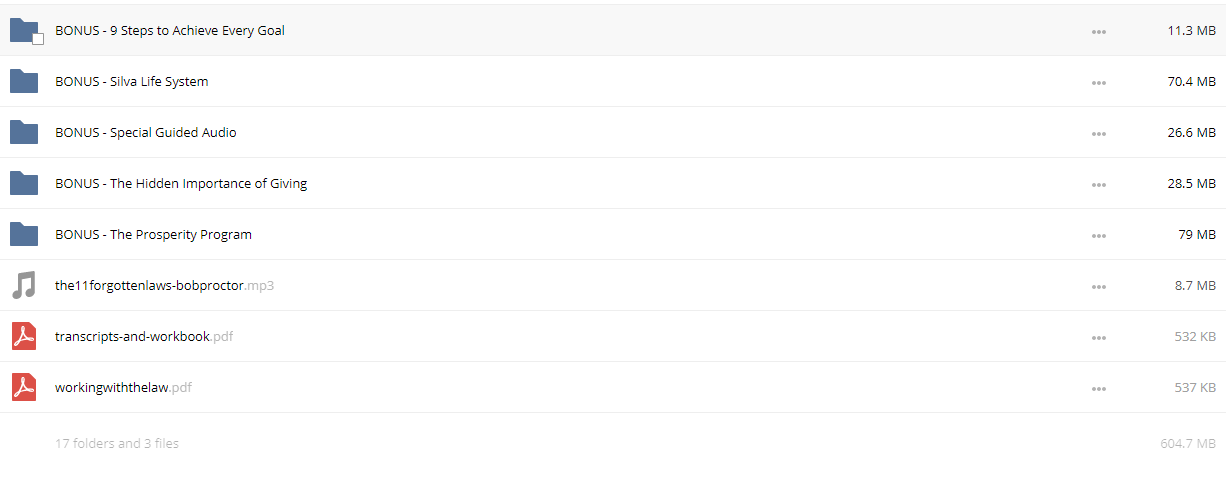Open ellipsis menu for The Hidden Importance of Giving
Image resolution: width=1226 pixels, height=478 pixels.
click(x=1099, y=184)
